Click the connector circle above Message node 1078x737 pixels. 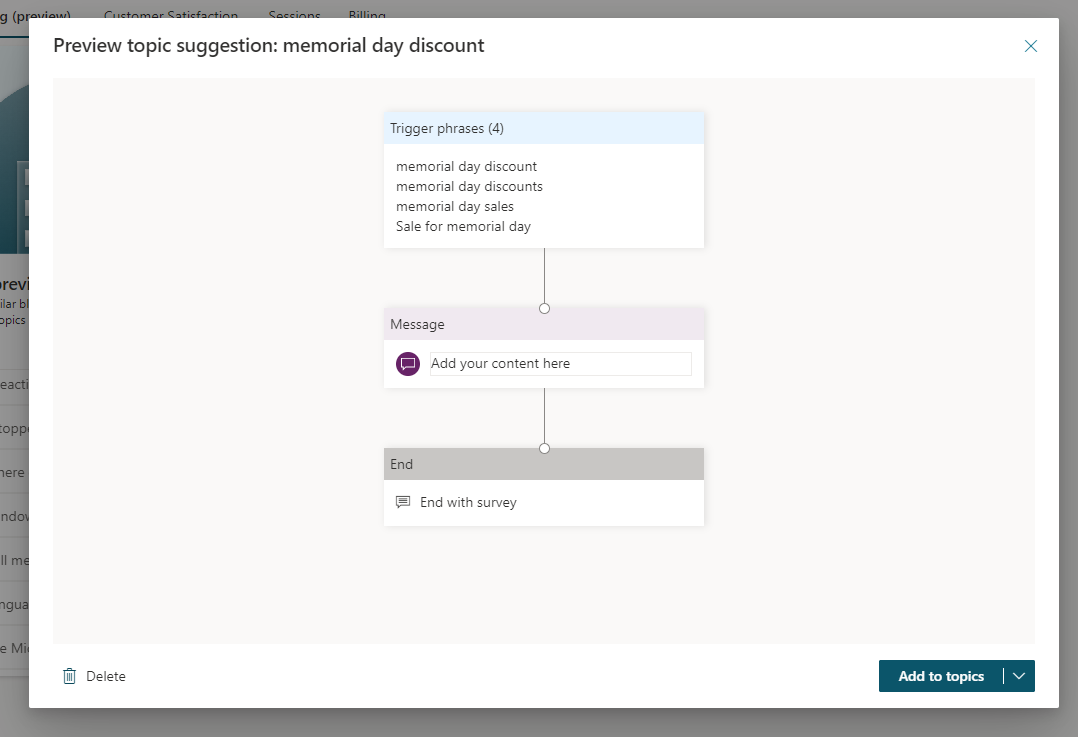tap(544, 308)
